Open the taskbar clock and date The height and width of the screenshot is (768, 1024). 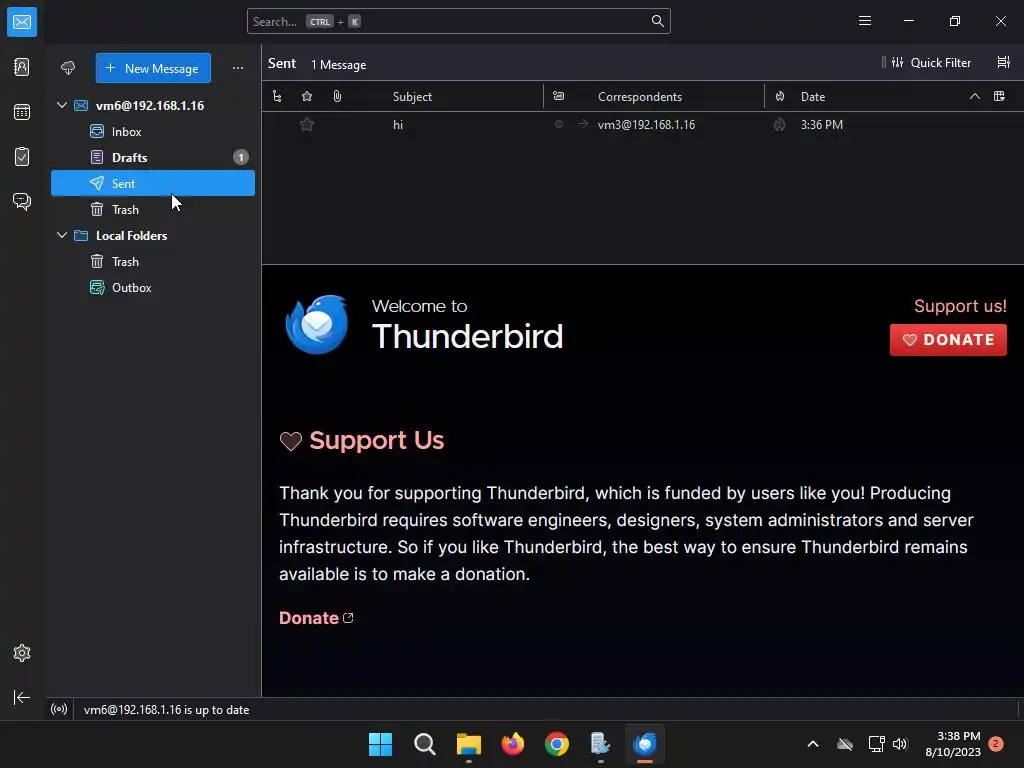point(953,744)
